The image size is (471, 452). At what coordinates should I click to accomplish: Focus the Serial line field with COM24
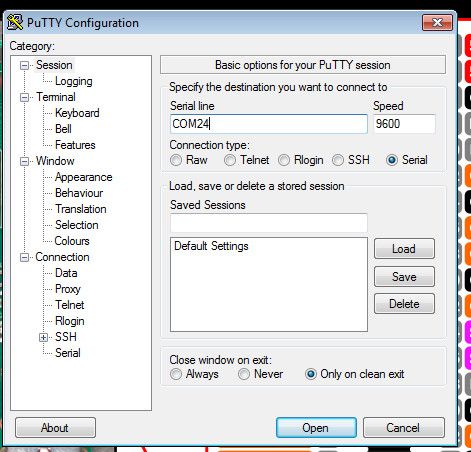[269, 124]
